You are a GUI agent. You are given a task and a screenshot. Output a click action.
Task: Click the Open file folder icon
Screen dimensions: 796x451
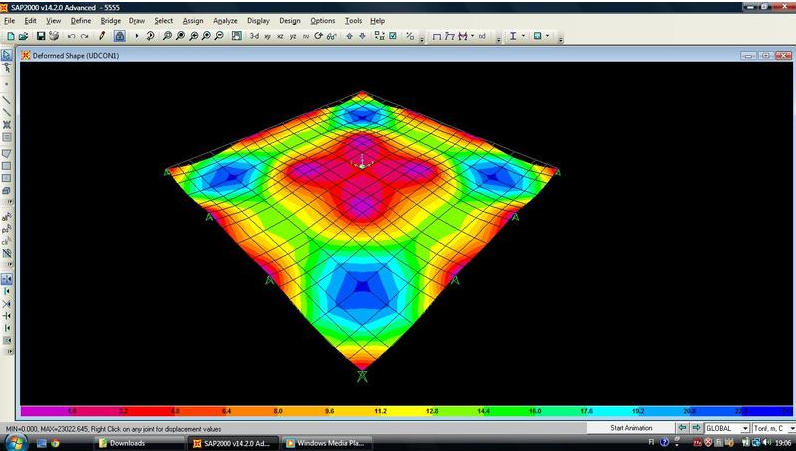click(23, 36)
